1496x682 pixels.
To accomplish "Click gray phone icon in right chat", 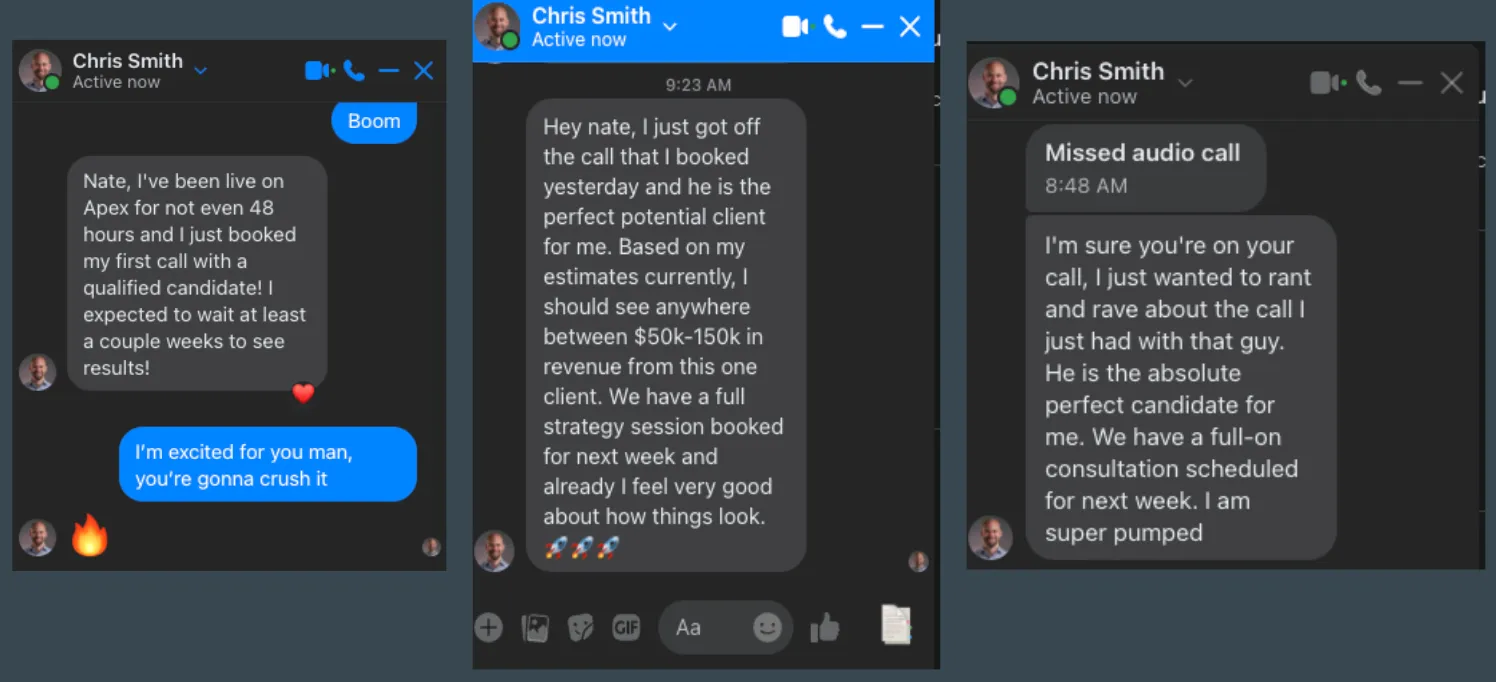I will (1369, 83).
